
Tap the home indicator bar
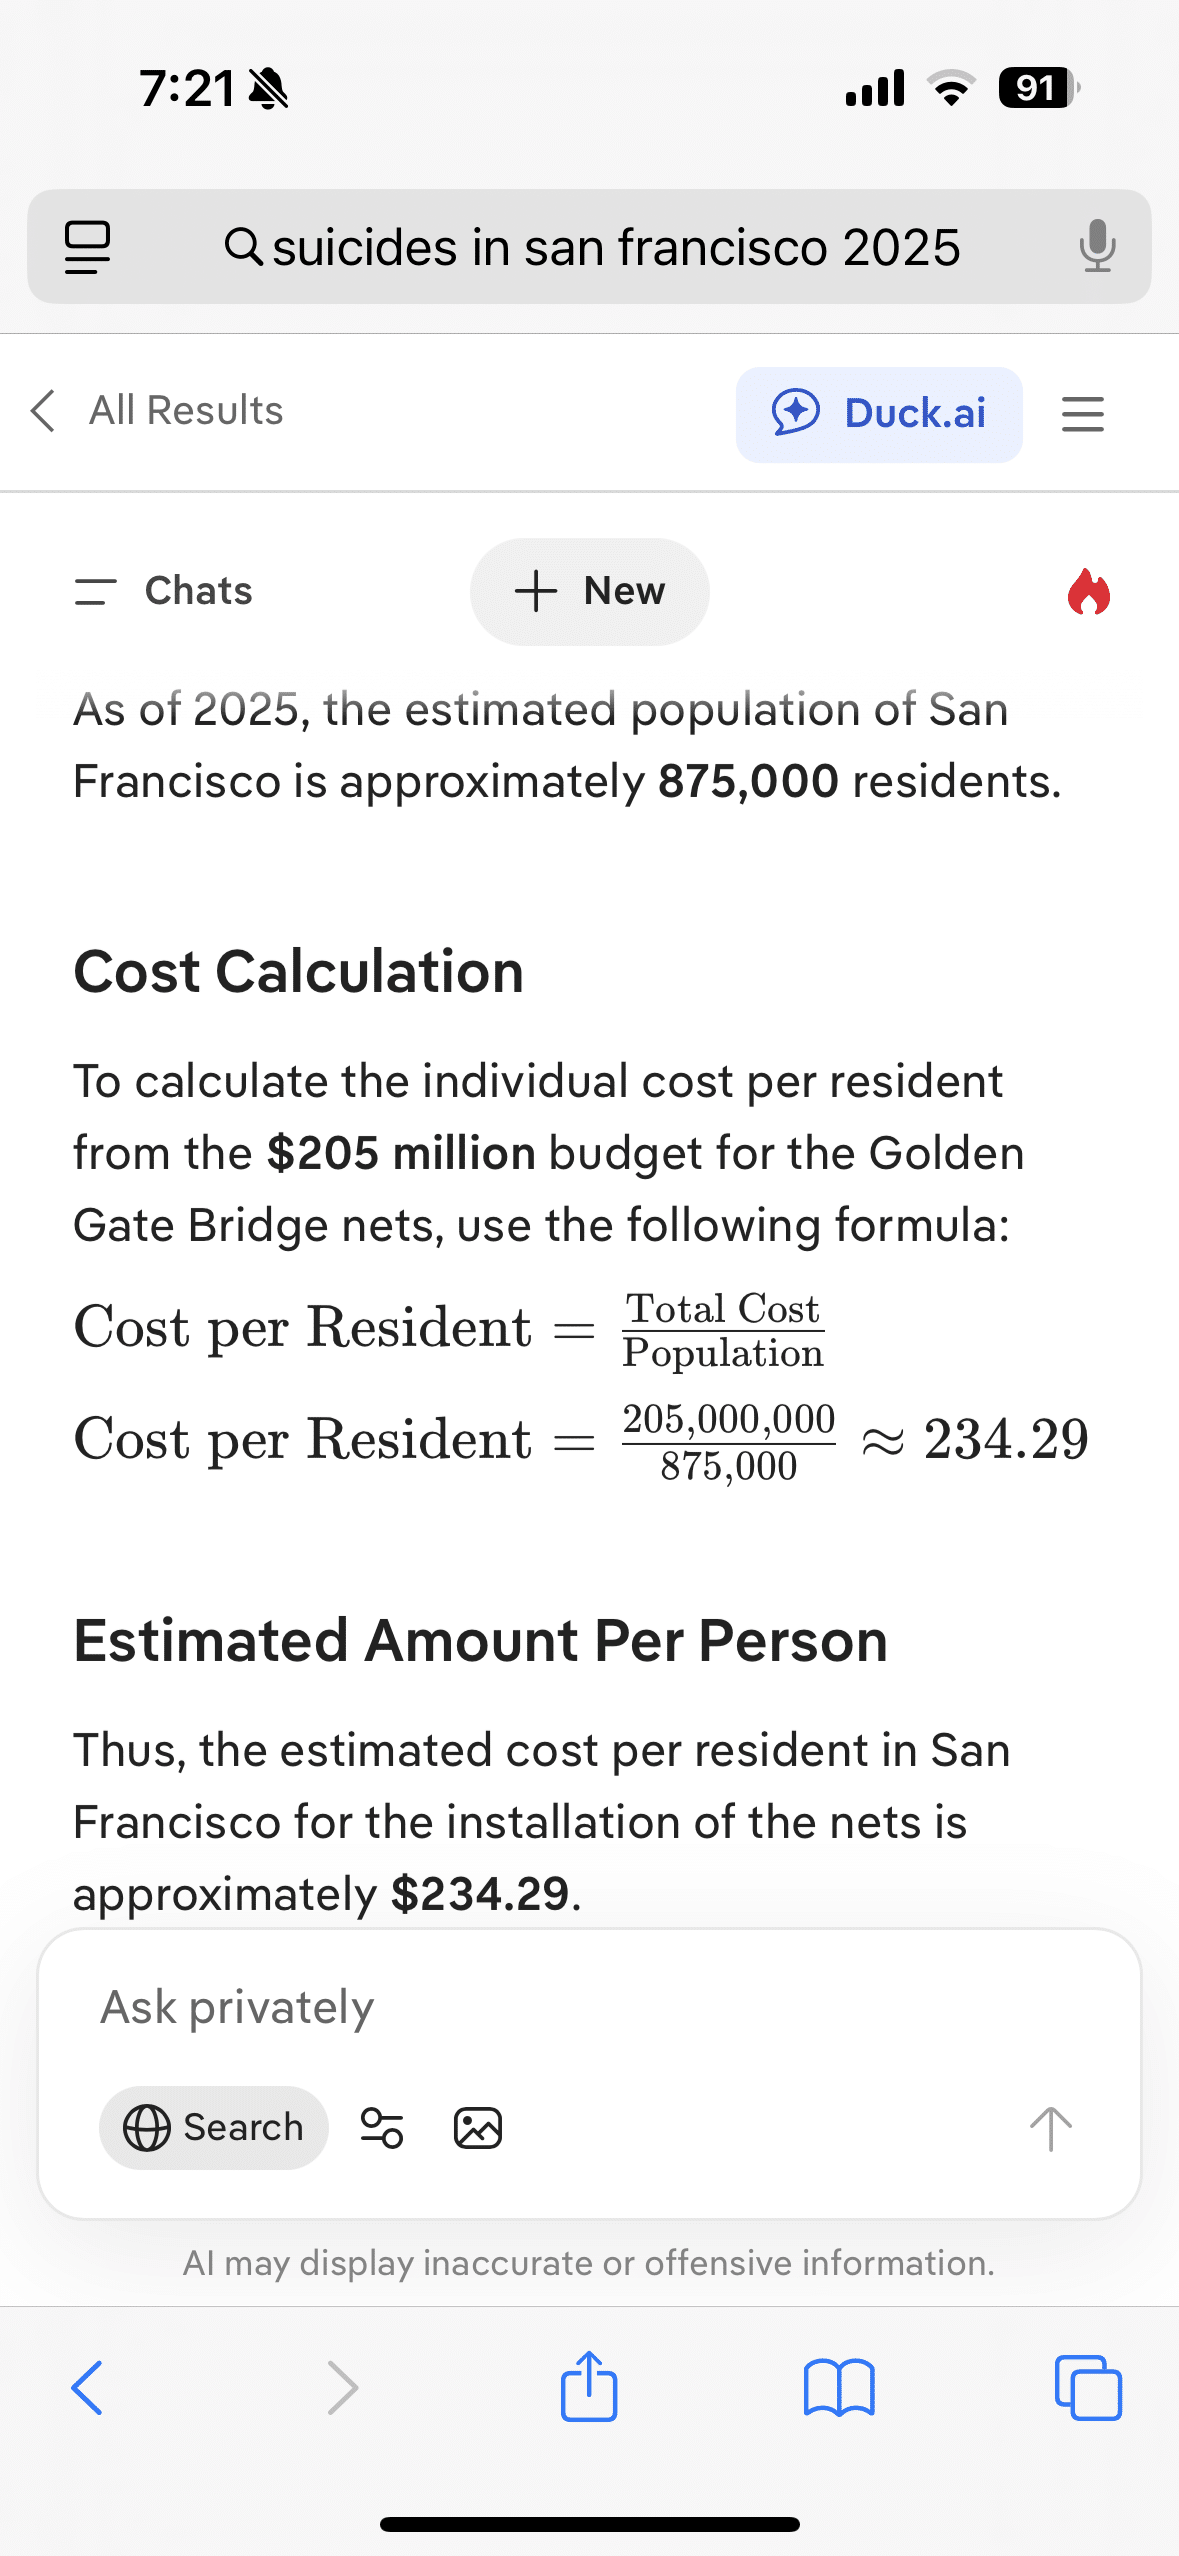point(590,2524)
